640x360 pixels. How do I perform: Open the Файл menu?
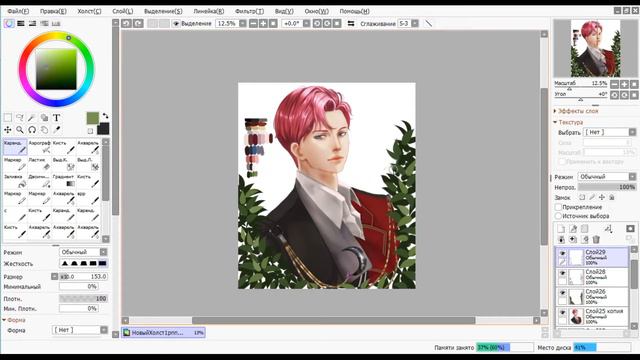pos(18,11)
